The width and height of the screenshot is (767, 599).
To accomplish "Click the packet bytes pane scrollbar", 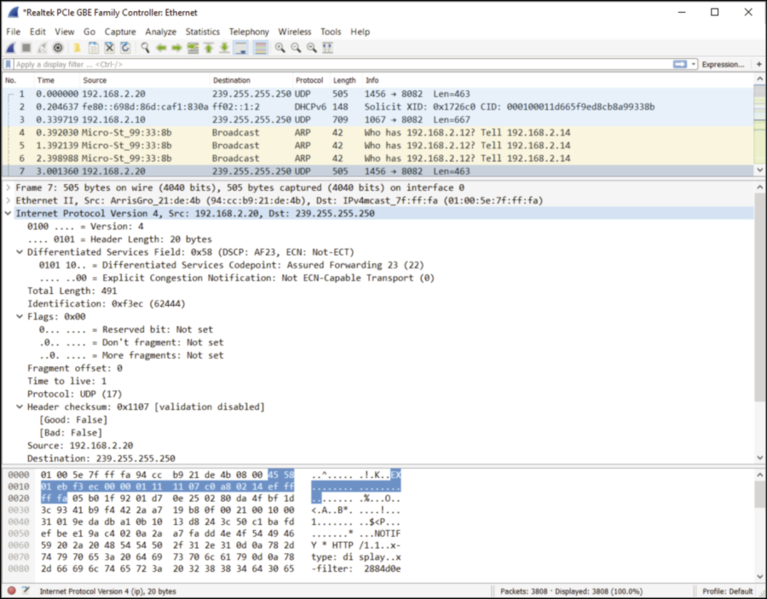I will pyautogui.click(x=760, y=525).
